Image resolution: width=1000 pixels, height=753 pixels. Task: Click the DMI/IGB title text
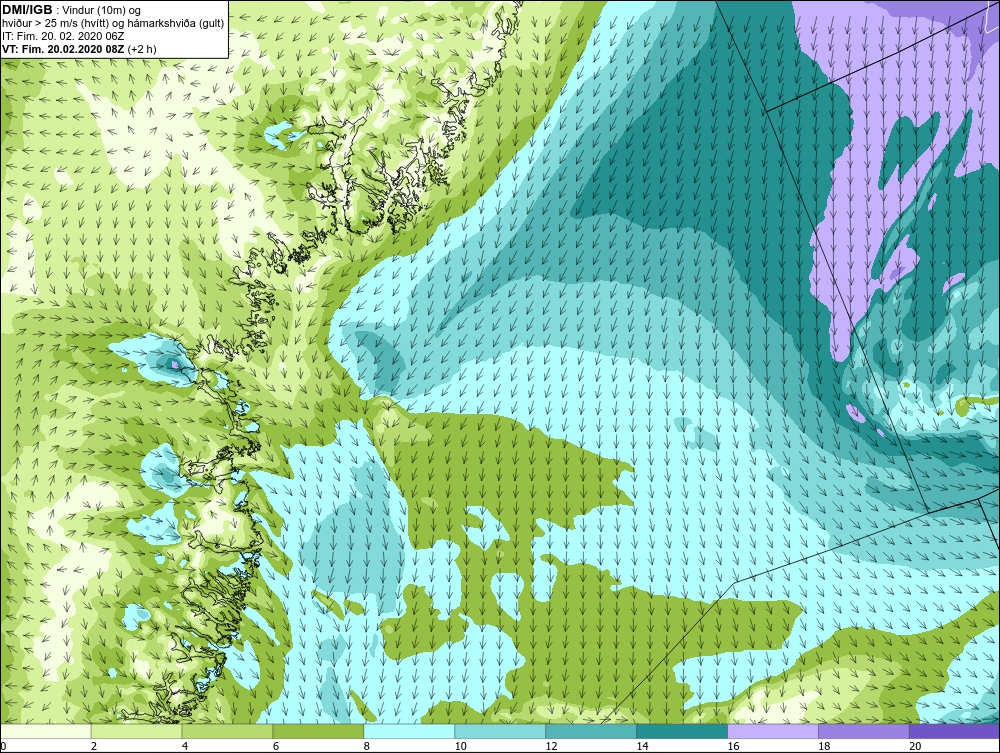click(x=27, y=10)
